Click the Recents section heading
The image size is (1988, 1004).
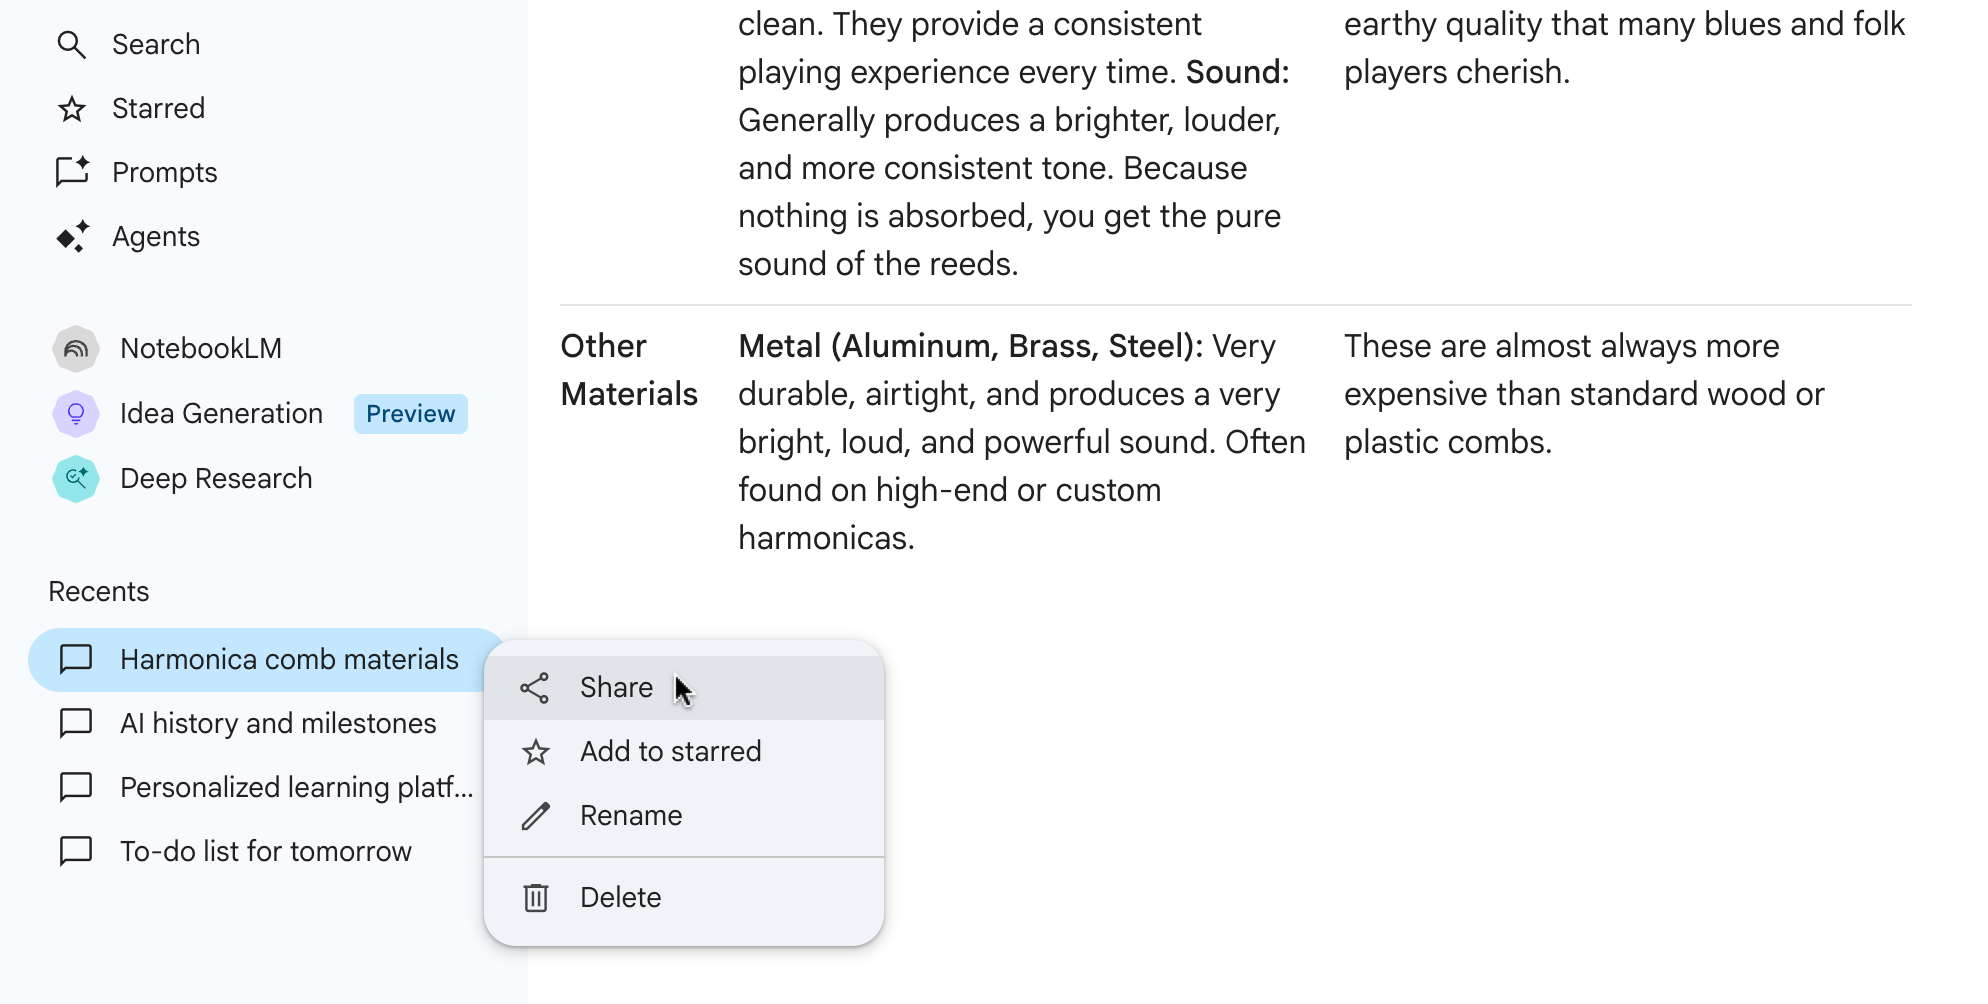[99, 592]
